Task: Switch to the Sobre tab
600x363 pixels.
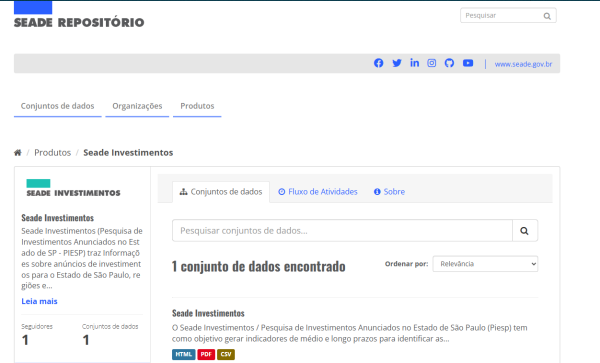Action: pos(389,192)
